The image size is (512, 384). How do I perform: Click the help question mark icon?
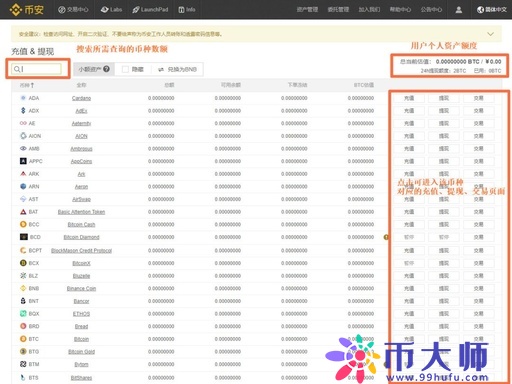click(106, 69)
